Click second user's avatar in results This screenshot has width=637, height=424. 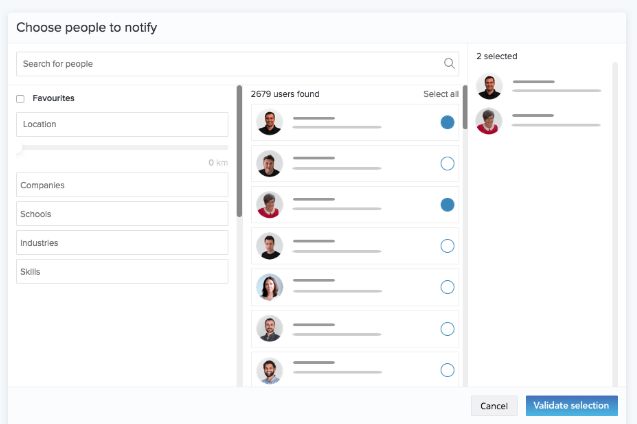point(269,163)
